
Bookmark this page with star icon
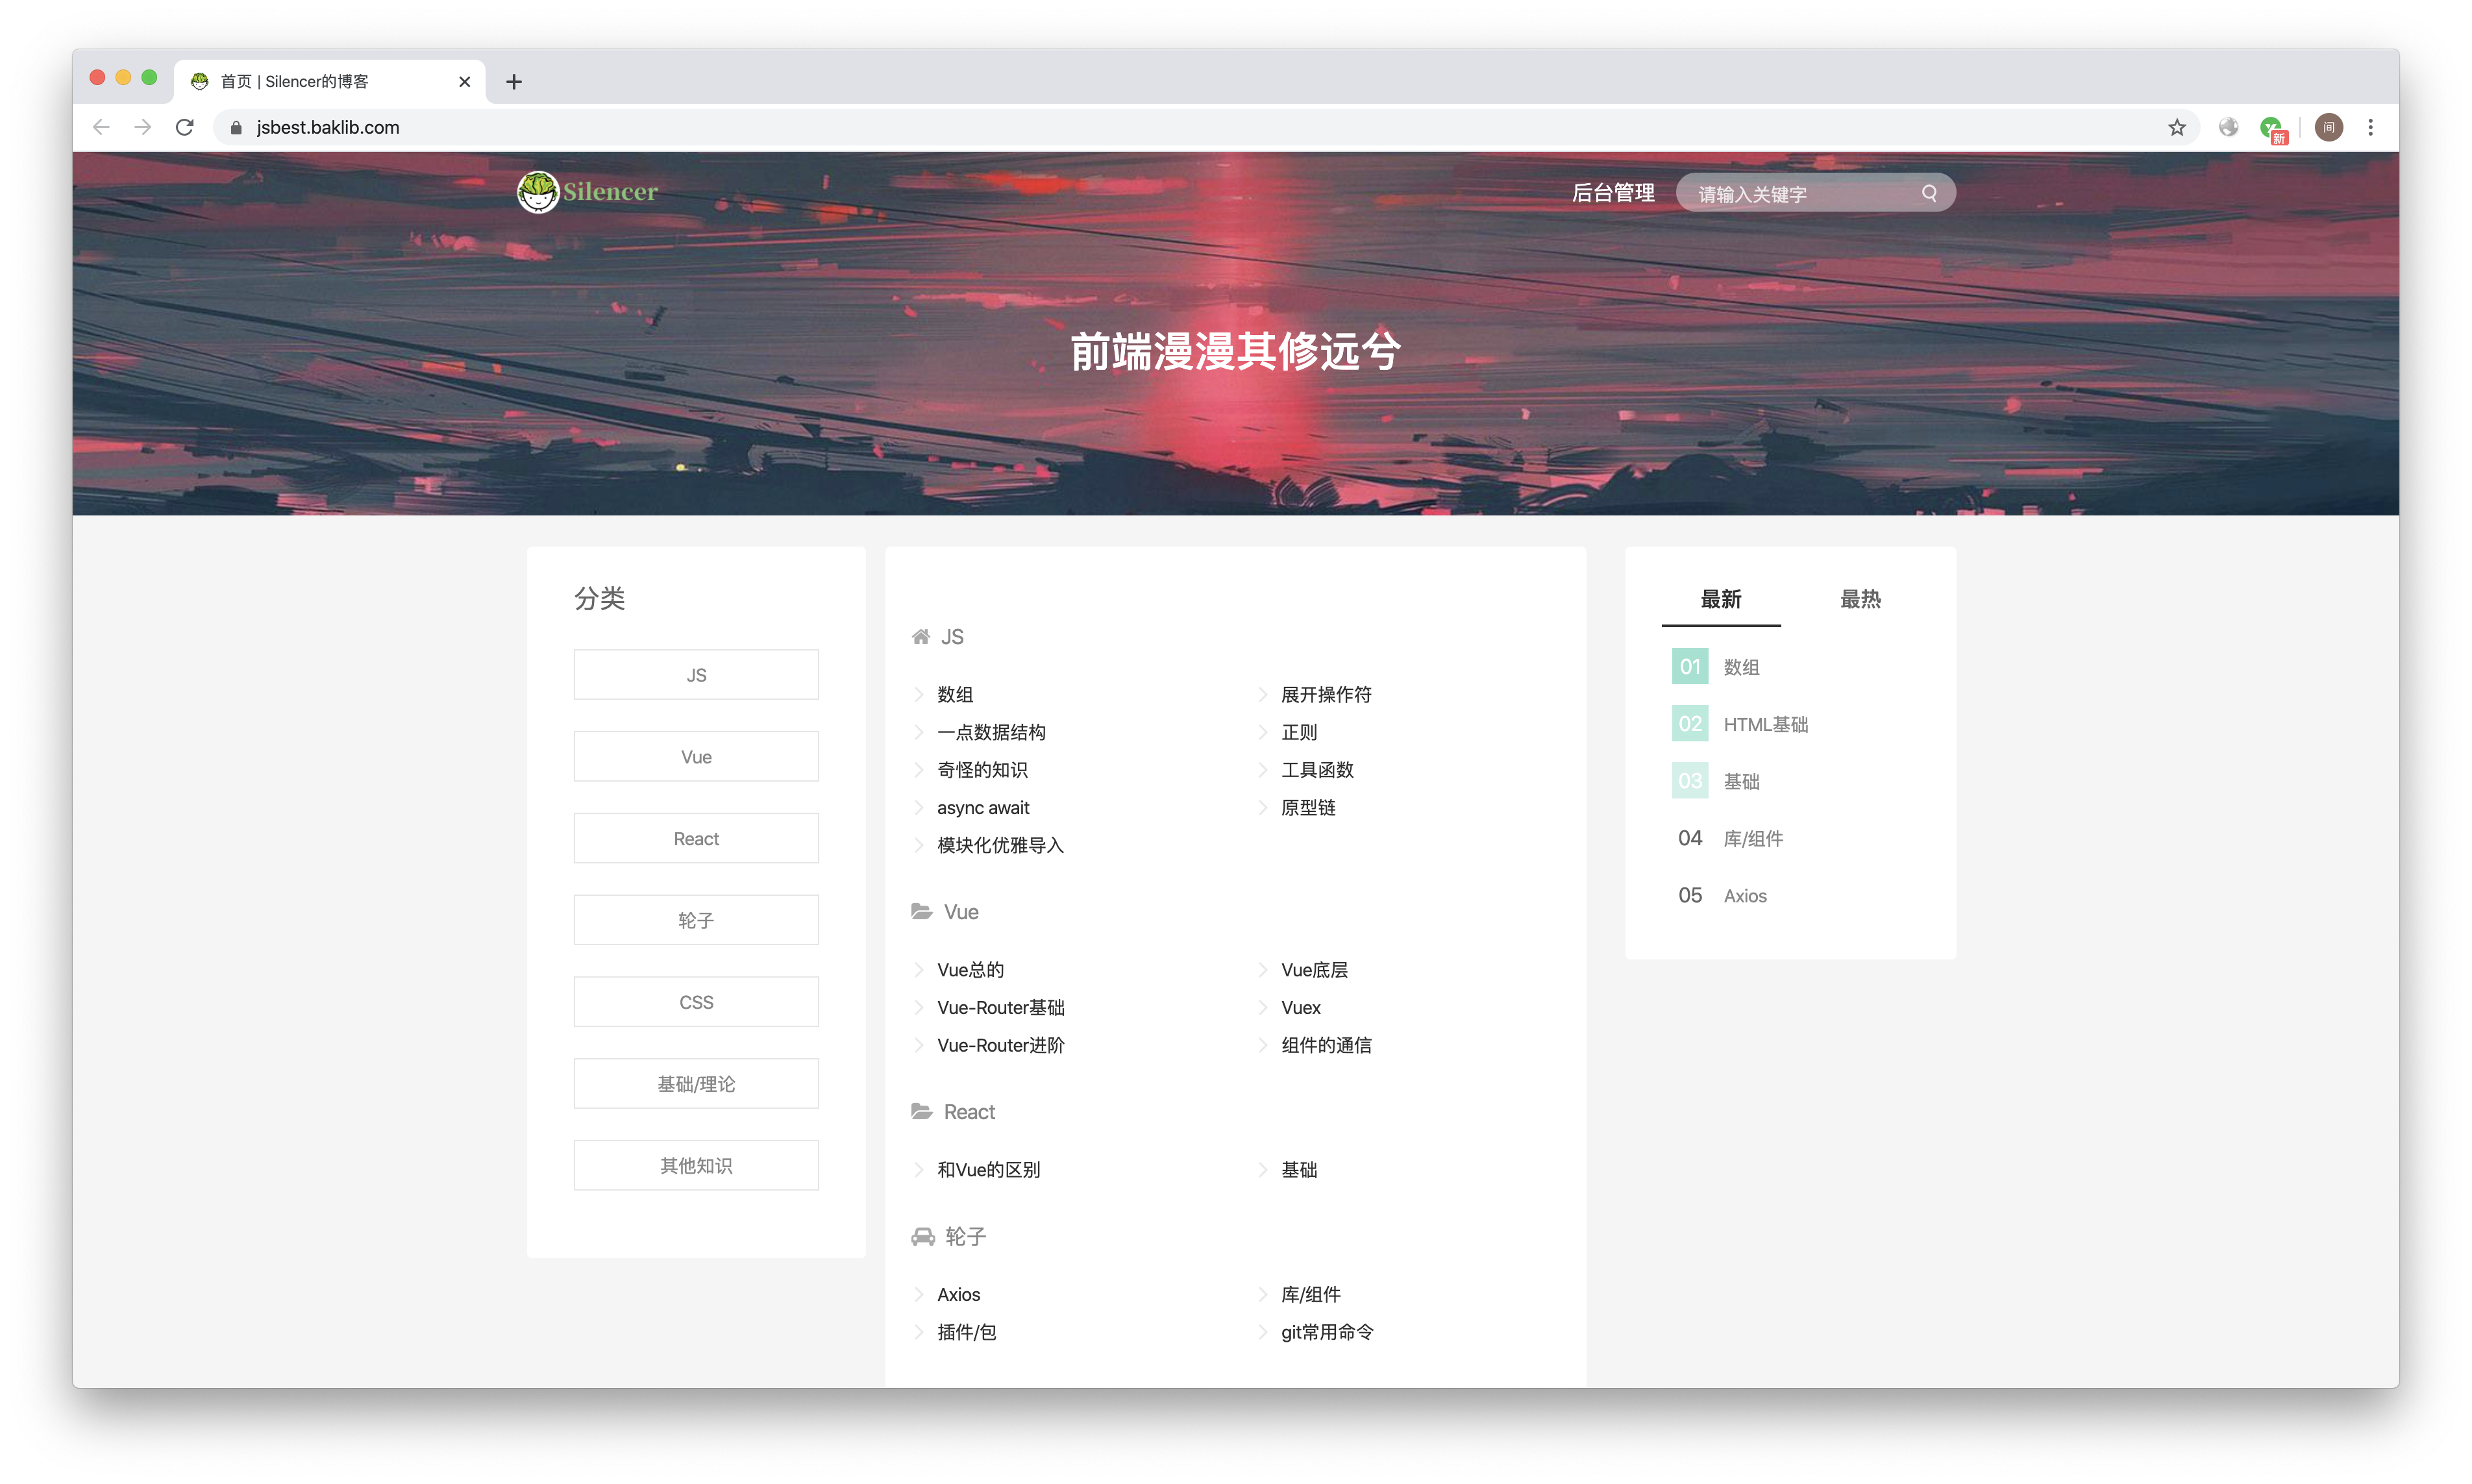click(2177, 127)
